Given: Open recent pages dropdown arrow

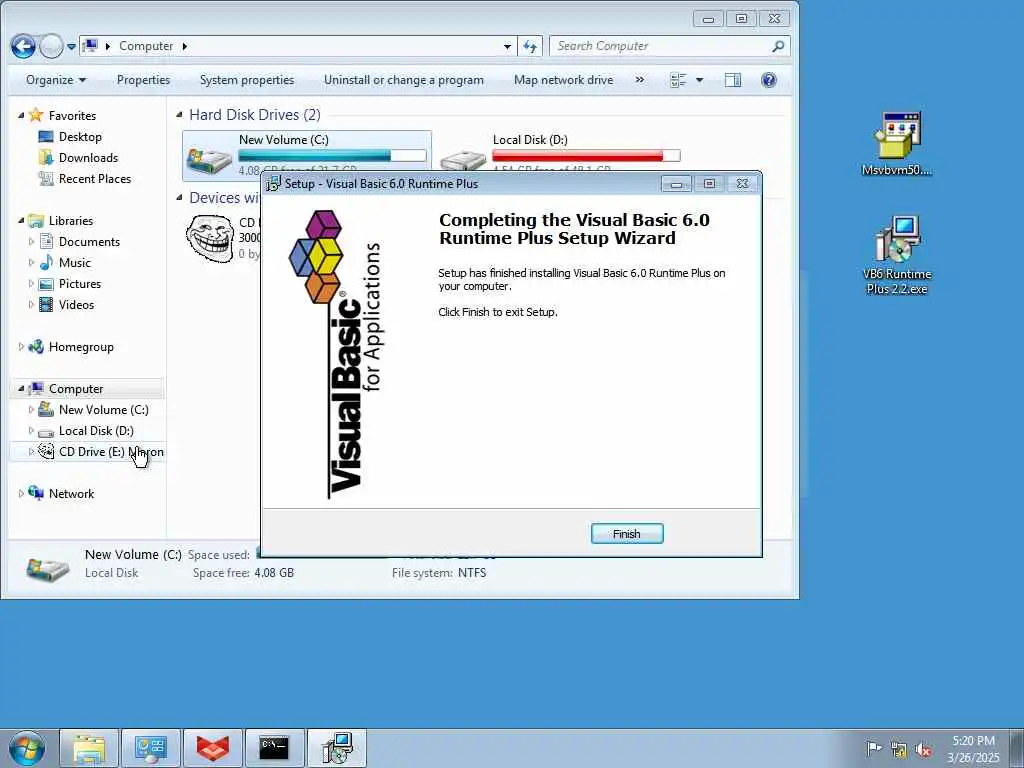Looking at the screenshot, I should (71, 47).
